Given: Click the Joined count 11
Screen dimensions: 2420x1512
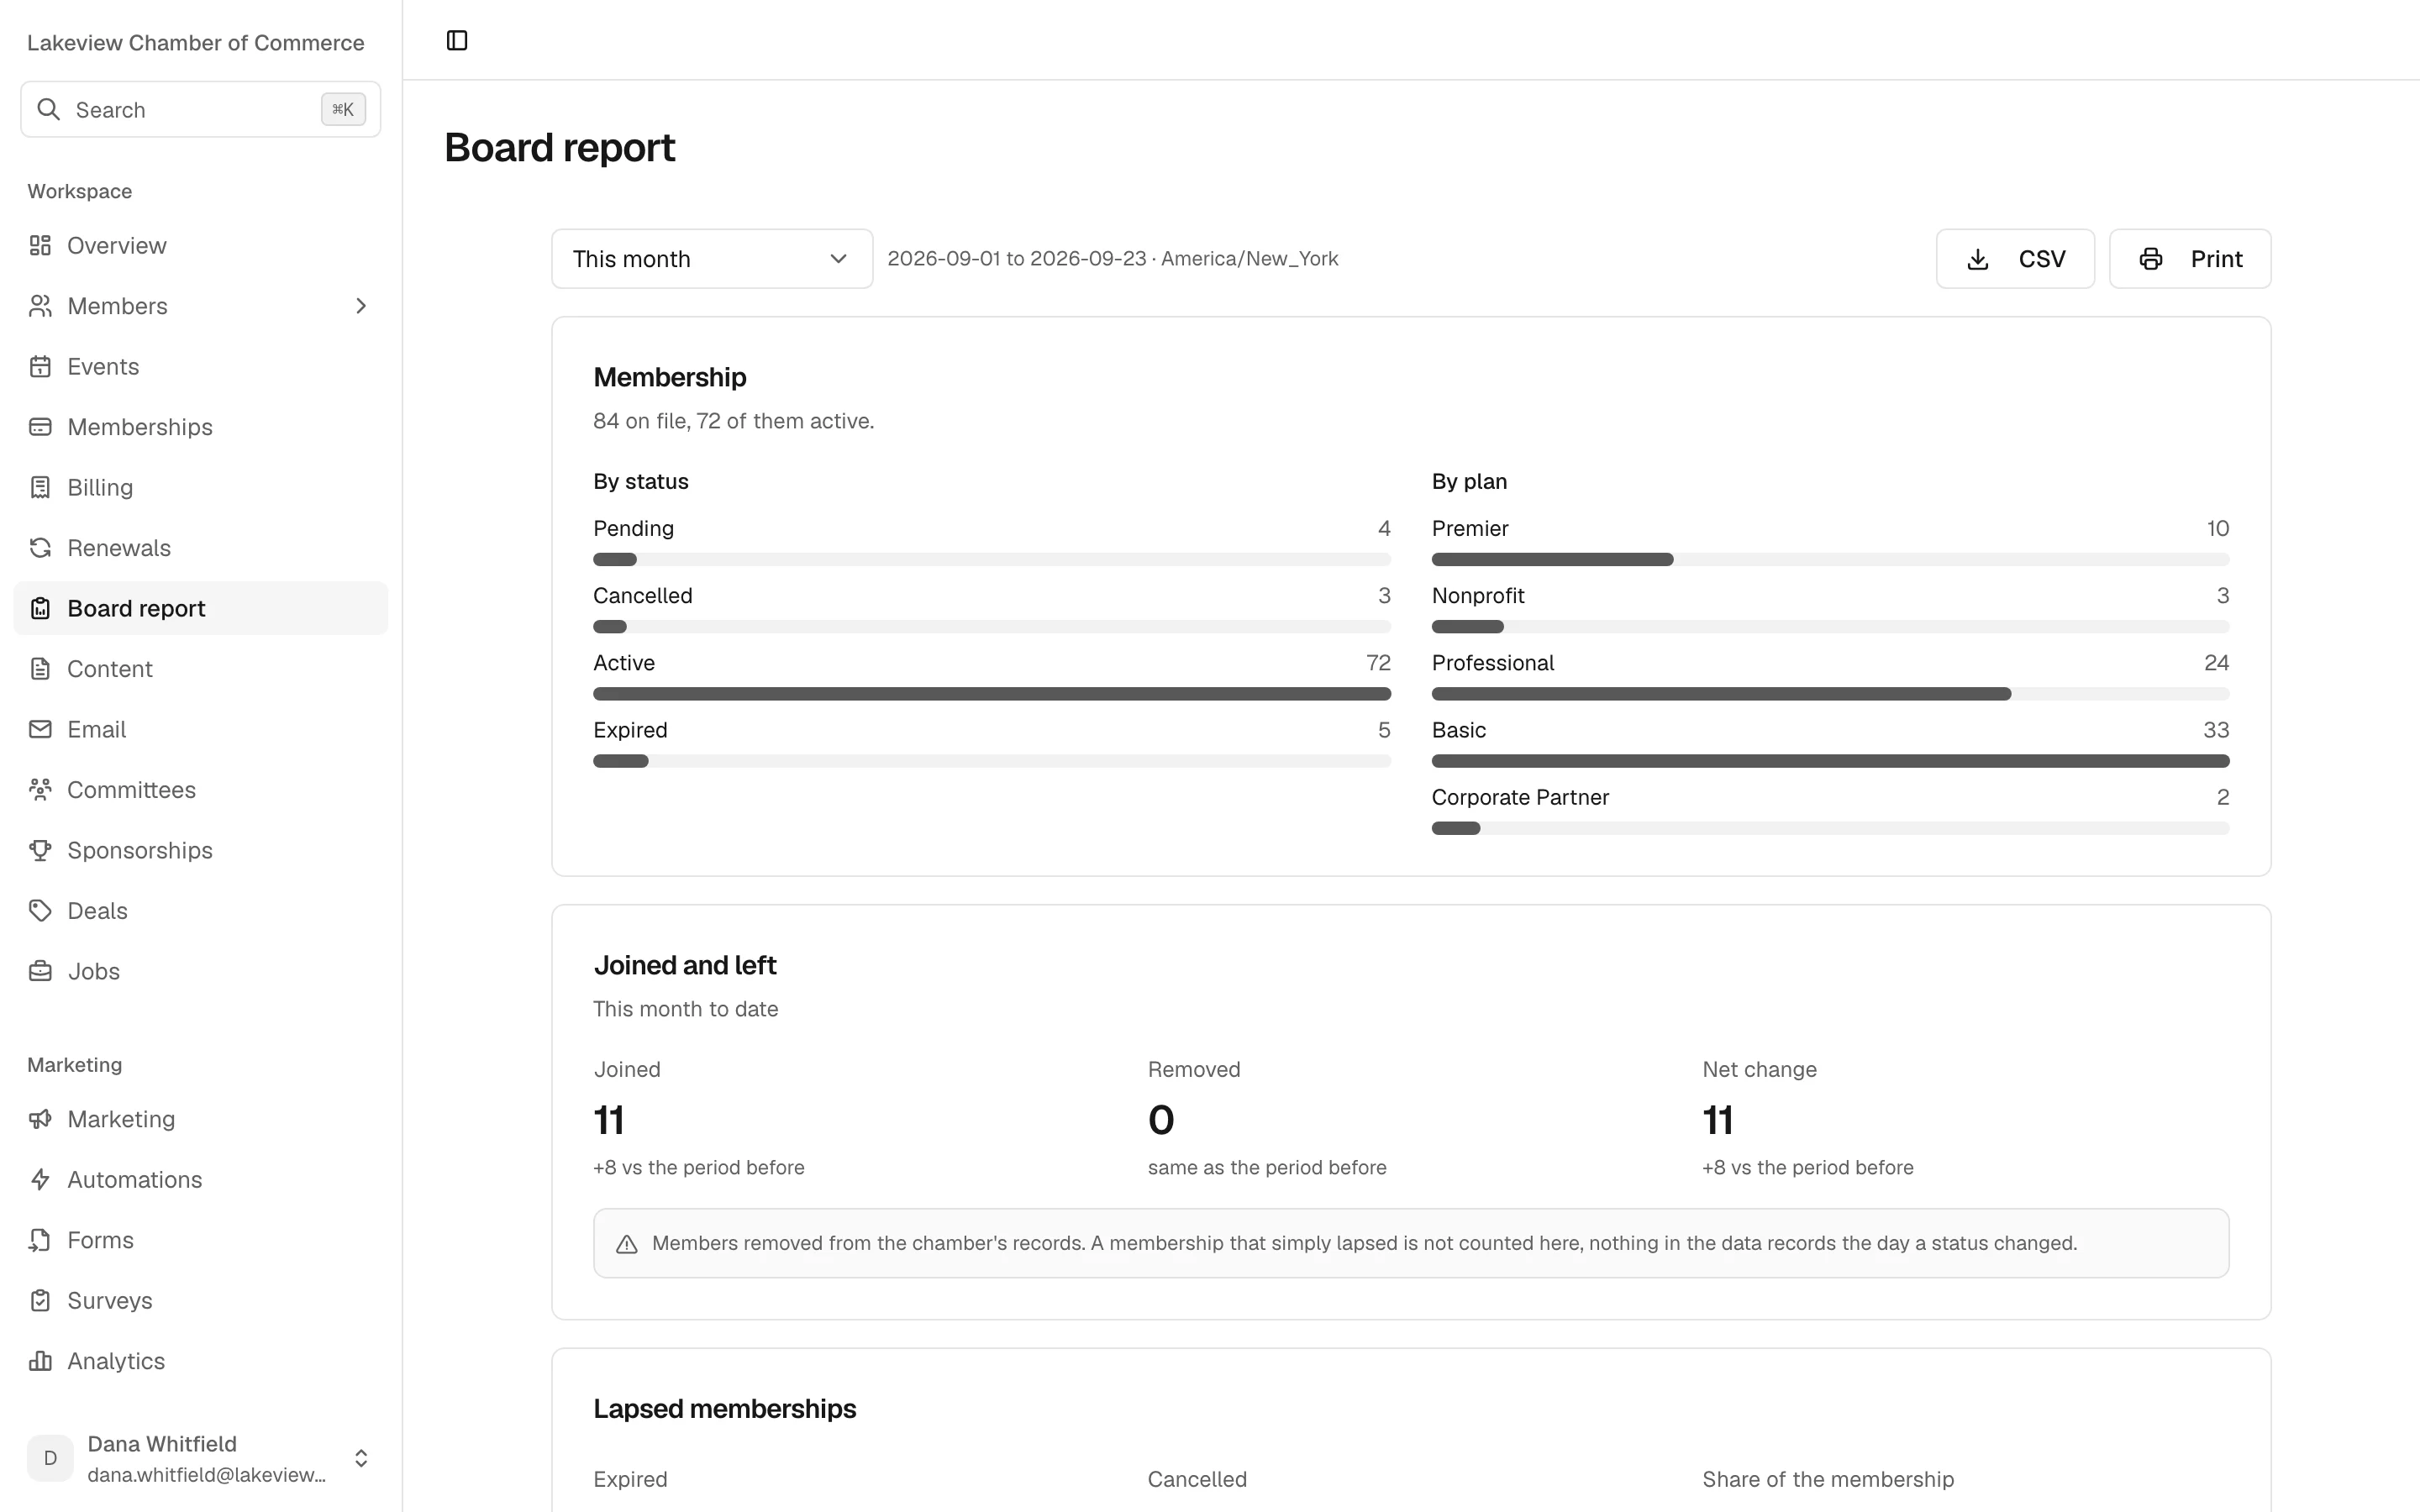Looking at the screenshot, I should click(609, 1120).
